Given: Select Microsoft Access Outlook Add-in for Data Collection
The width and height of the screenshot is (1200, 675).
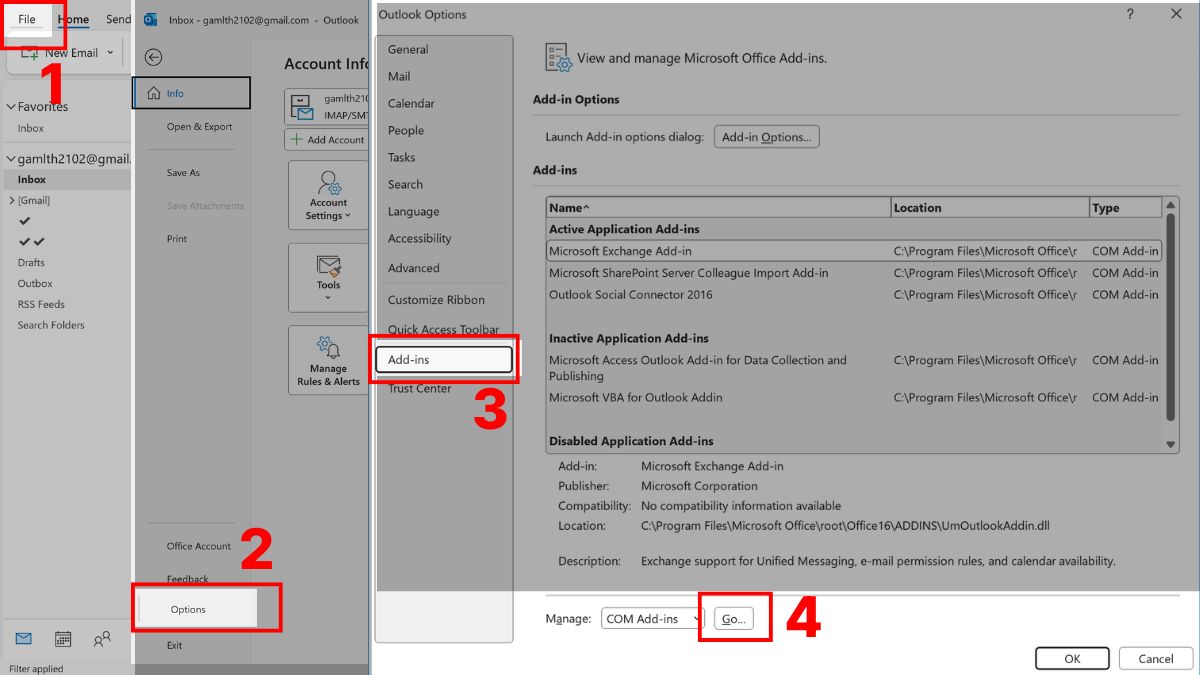Looking at the screenshot, I should point(854,368).
